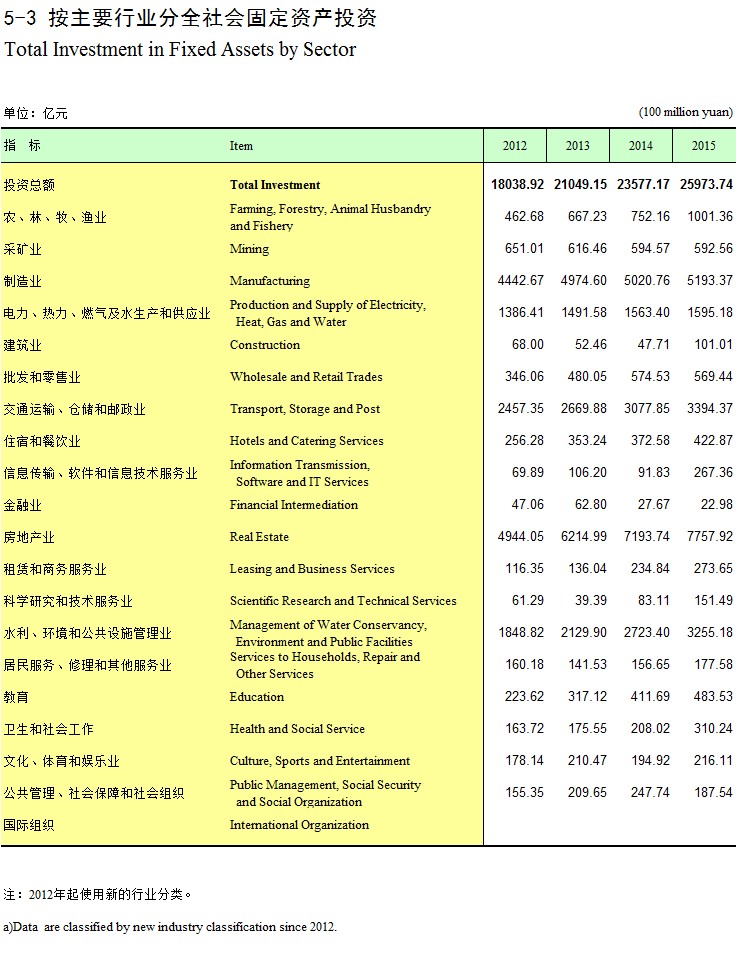Click Chinese label '农、林、牧、渔业'
Image resolution: width=736 pixels, height=975 pixels.
pos(55,218)
